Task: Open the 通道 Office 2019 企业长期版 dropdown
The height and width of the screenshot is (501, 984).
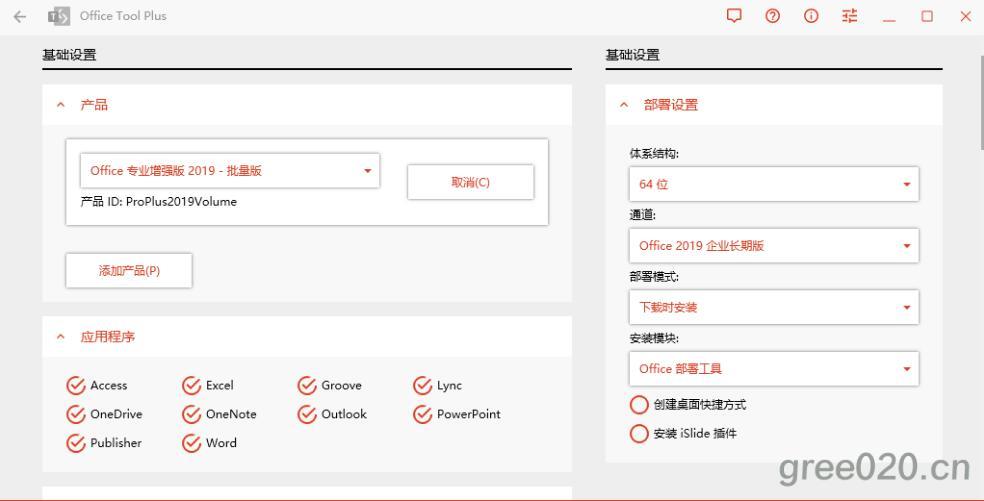Action: pyautogui.click(x=773, y=246)
